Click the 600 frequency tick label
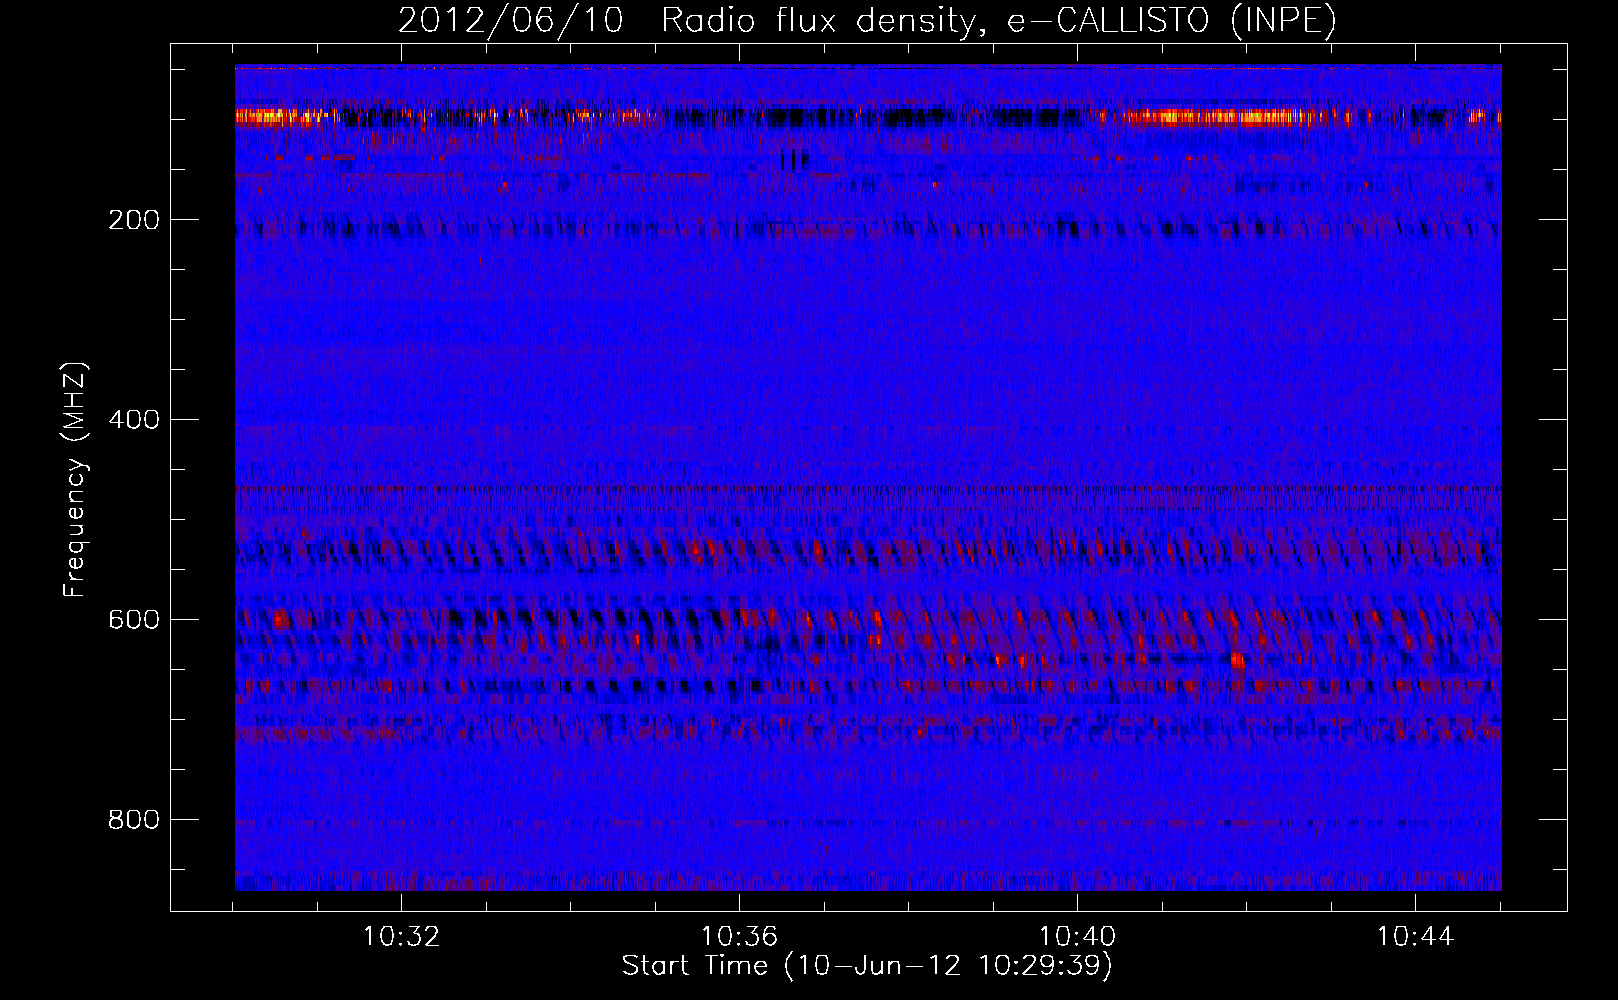The image size is (1618, 1000). click(x=134, y=620)
